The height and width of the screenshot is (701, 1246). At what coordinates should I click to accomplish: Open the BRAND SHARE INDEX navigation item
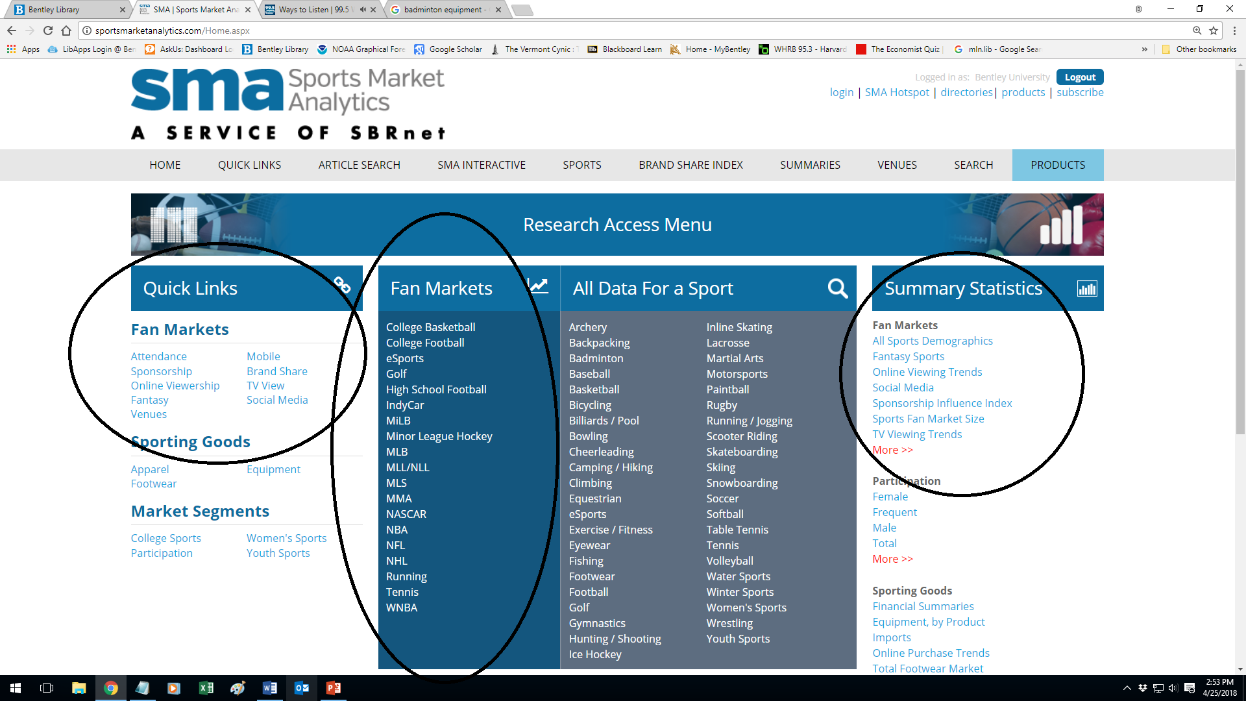pyautogui.click(x=691, y=165)
